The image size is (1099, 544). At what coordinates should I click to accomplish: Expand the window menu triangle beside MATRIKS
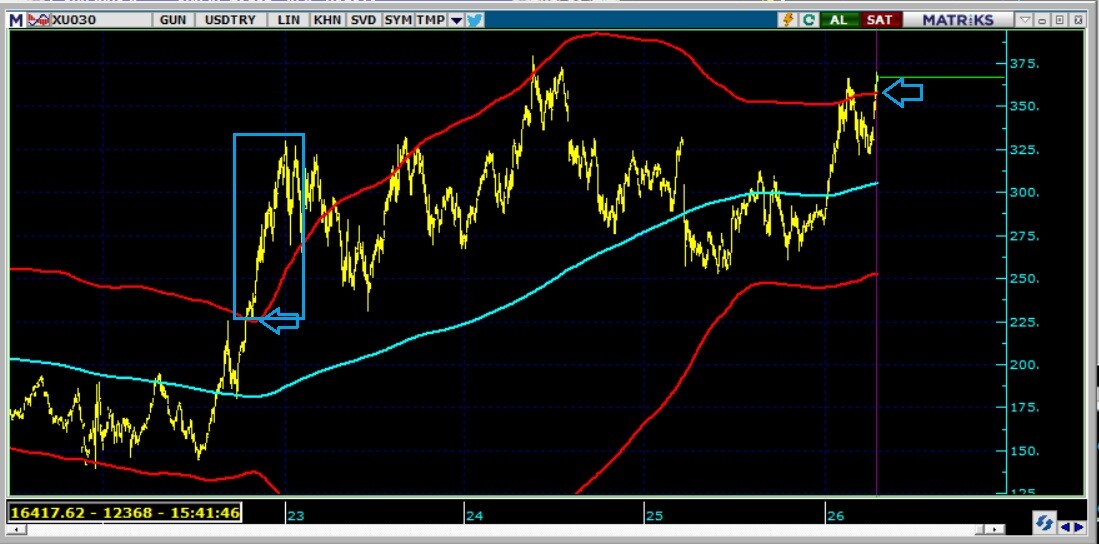coord(1025,20)
